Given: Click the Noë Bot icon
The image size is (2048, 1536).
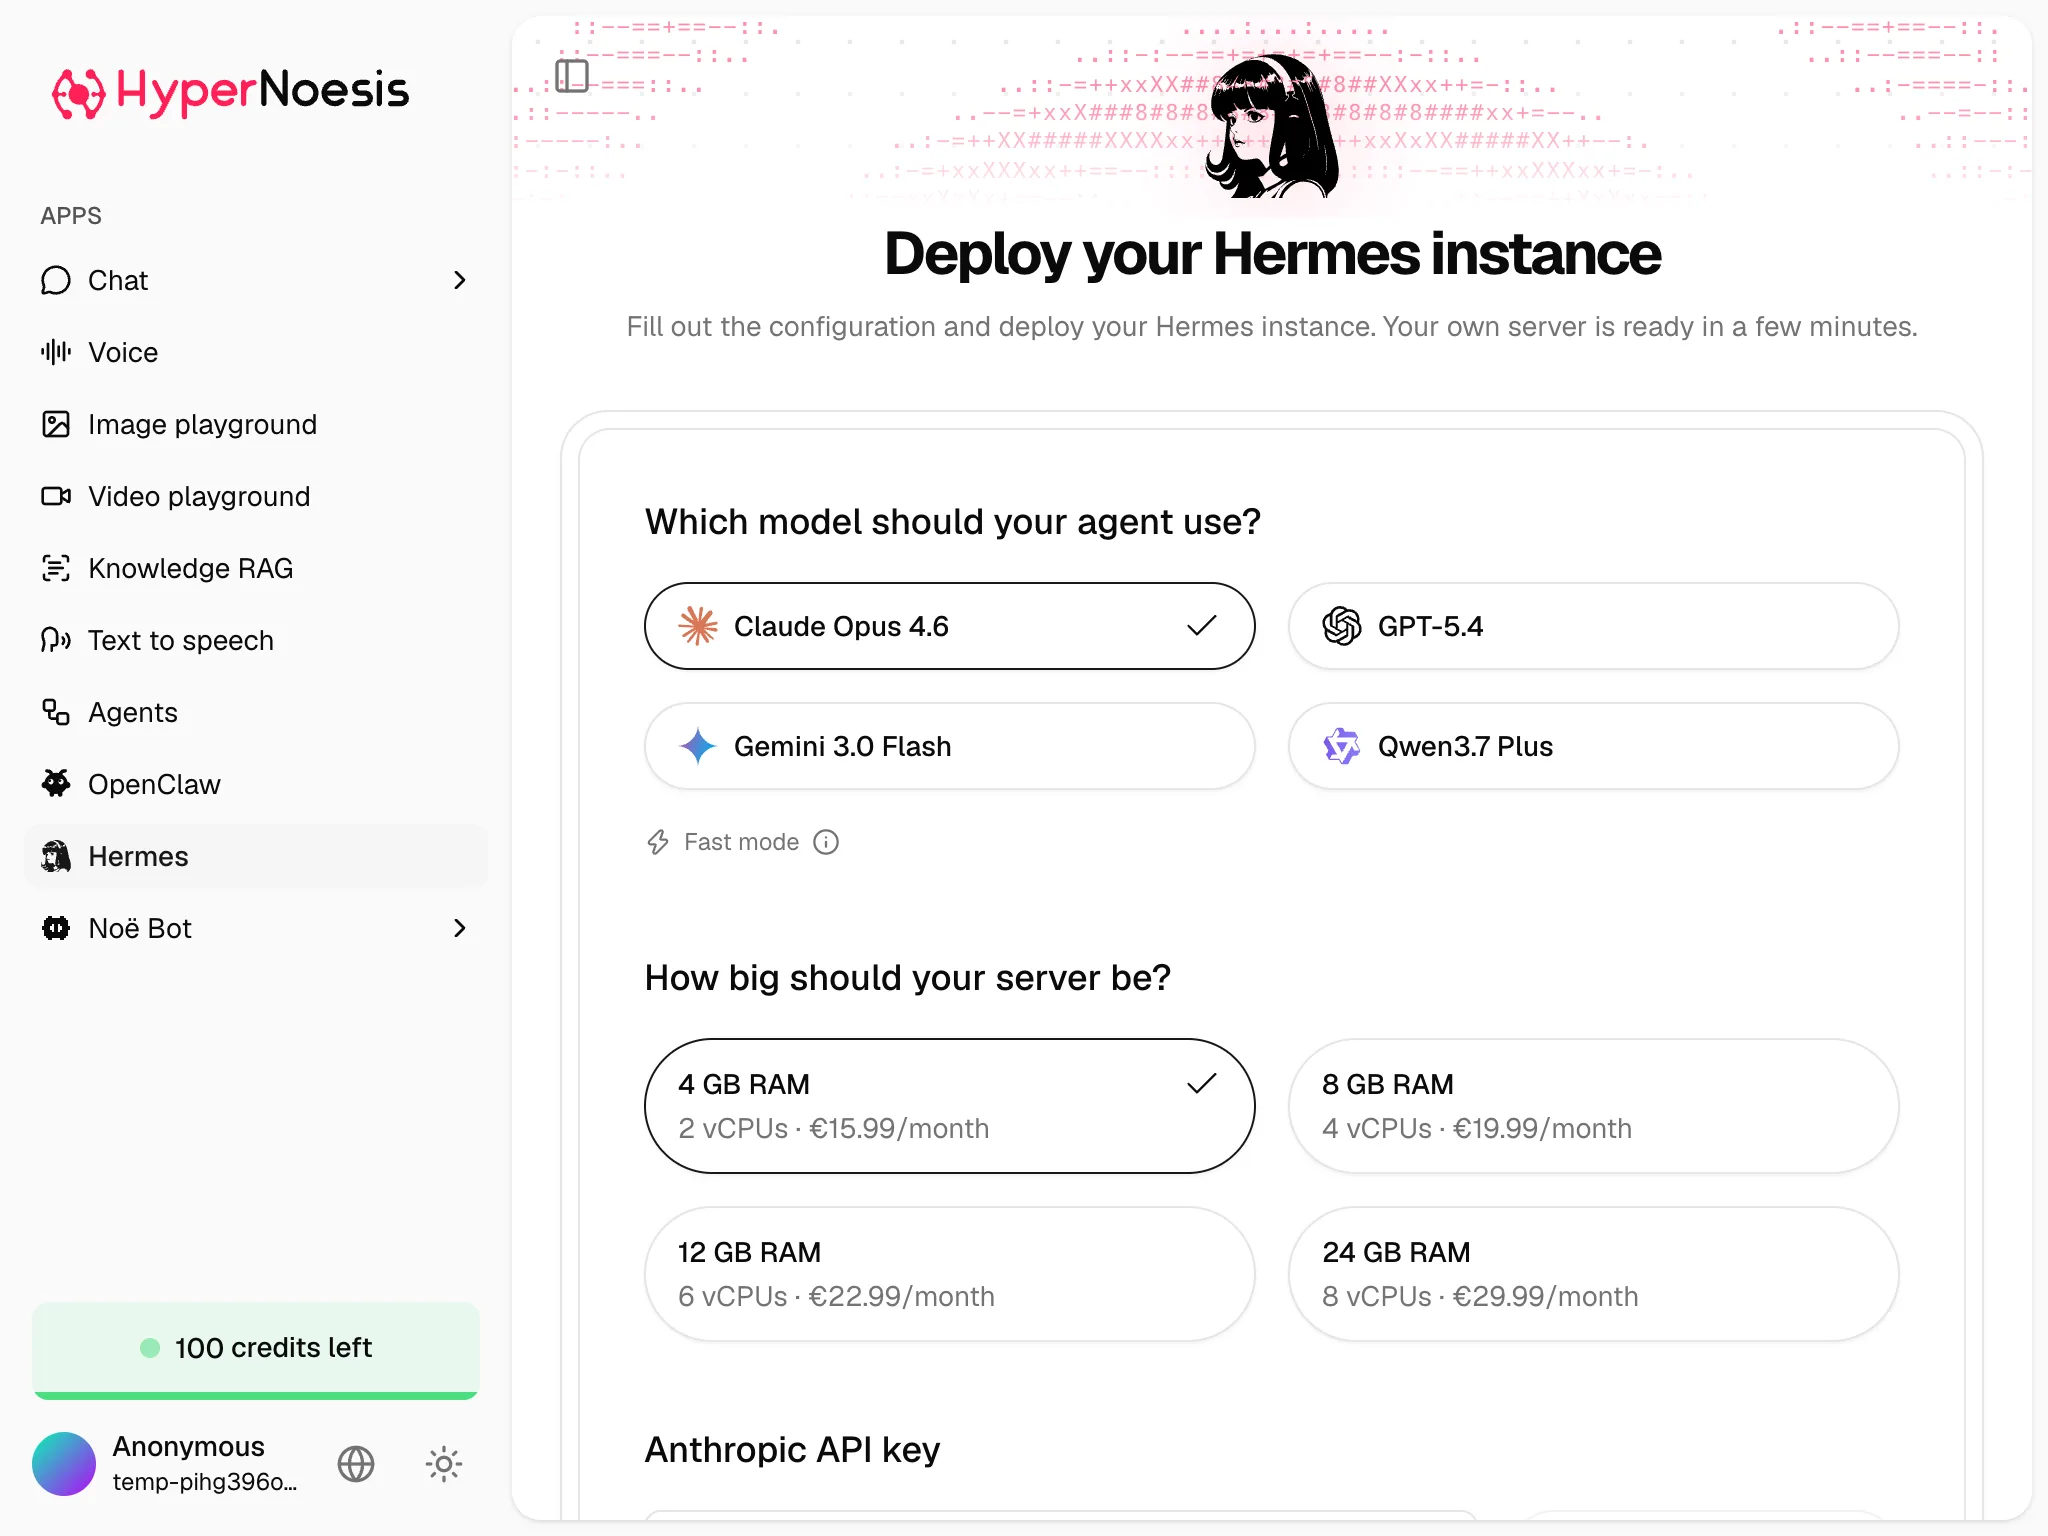Looking at the screenshot, I should point(56,928).
